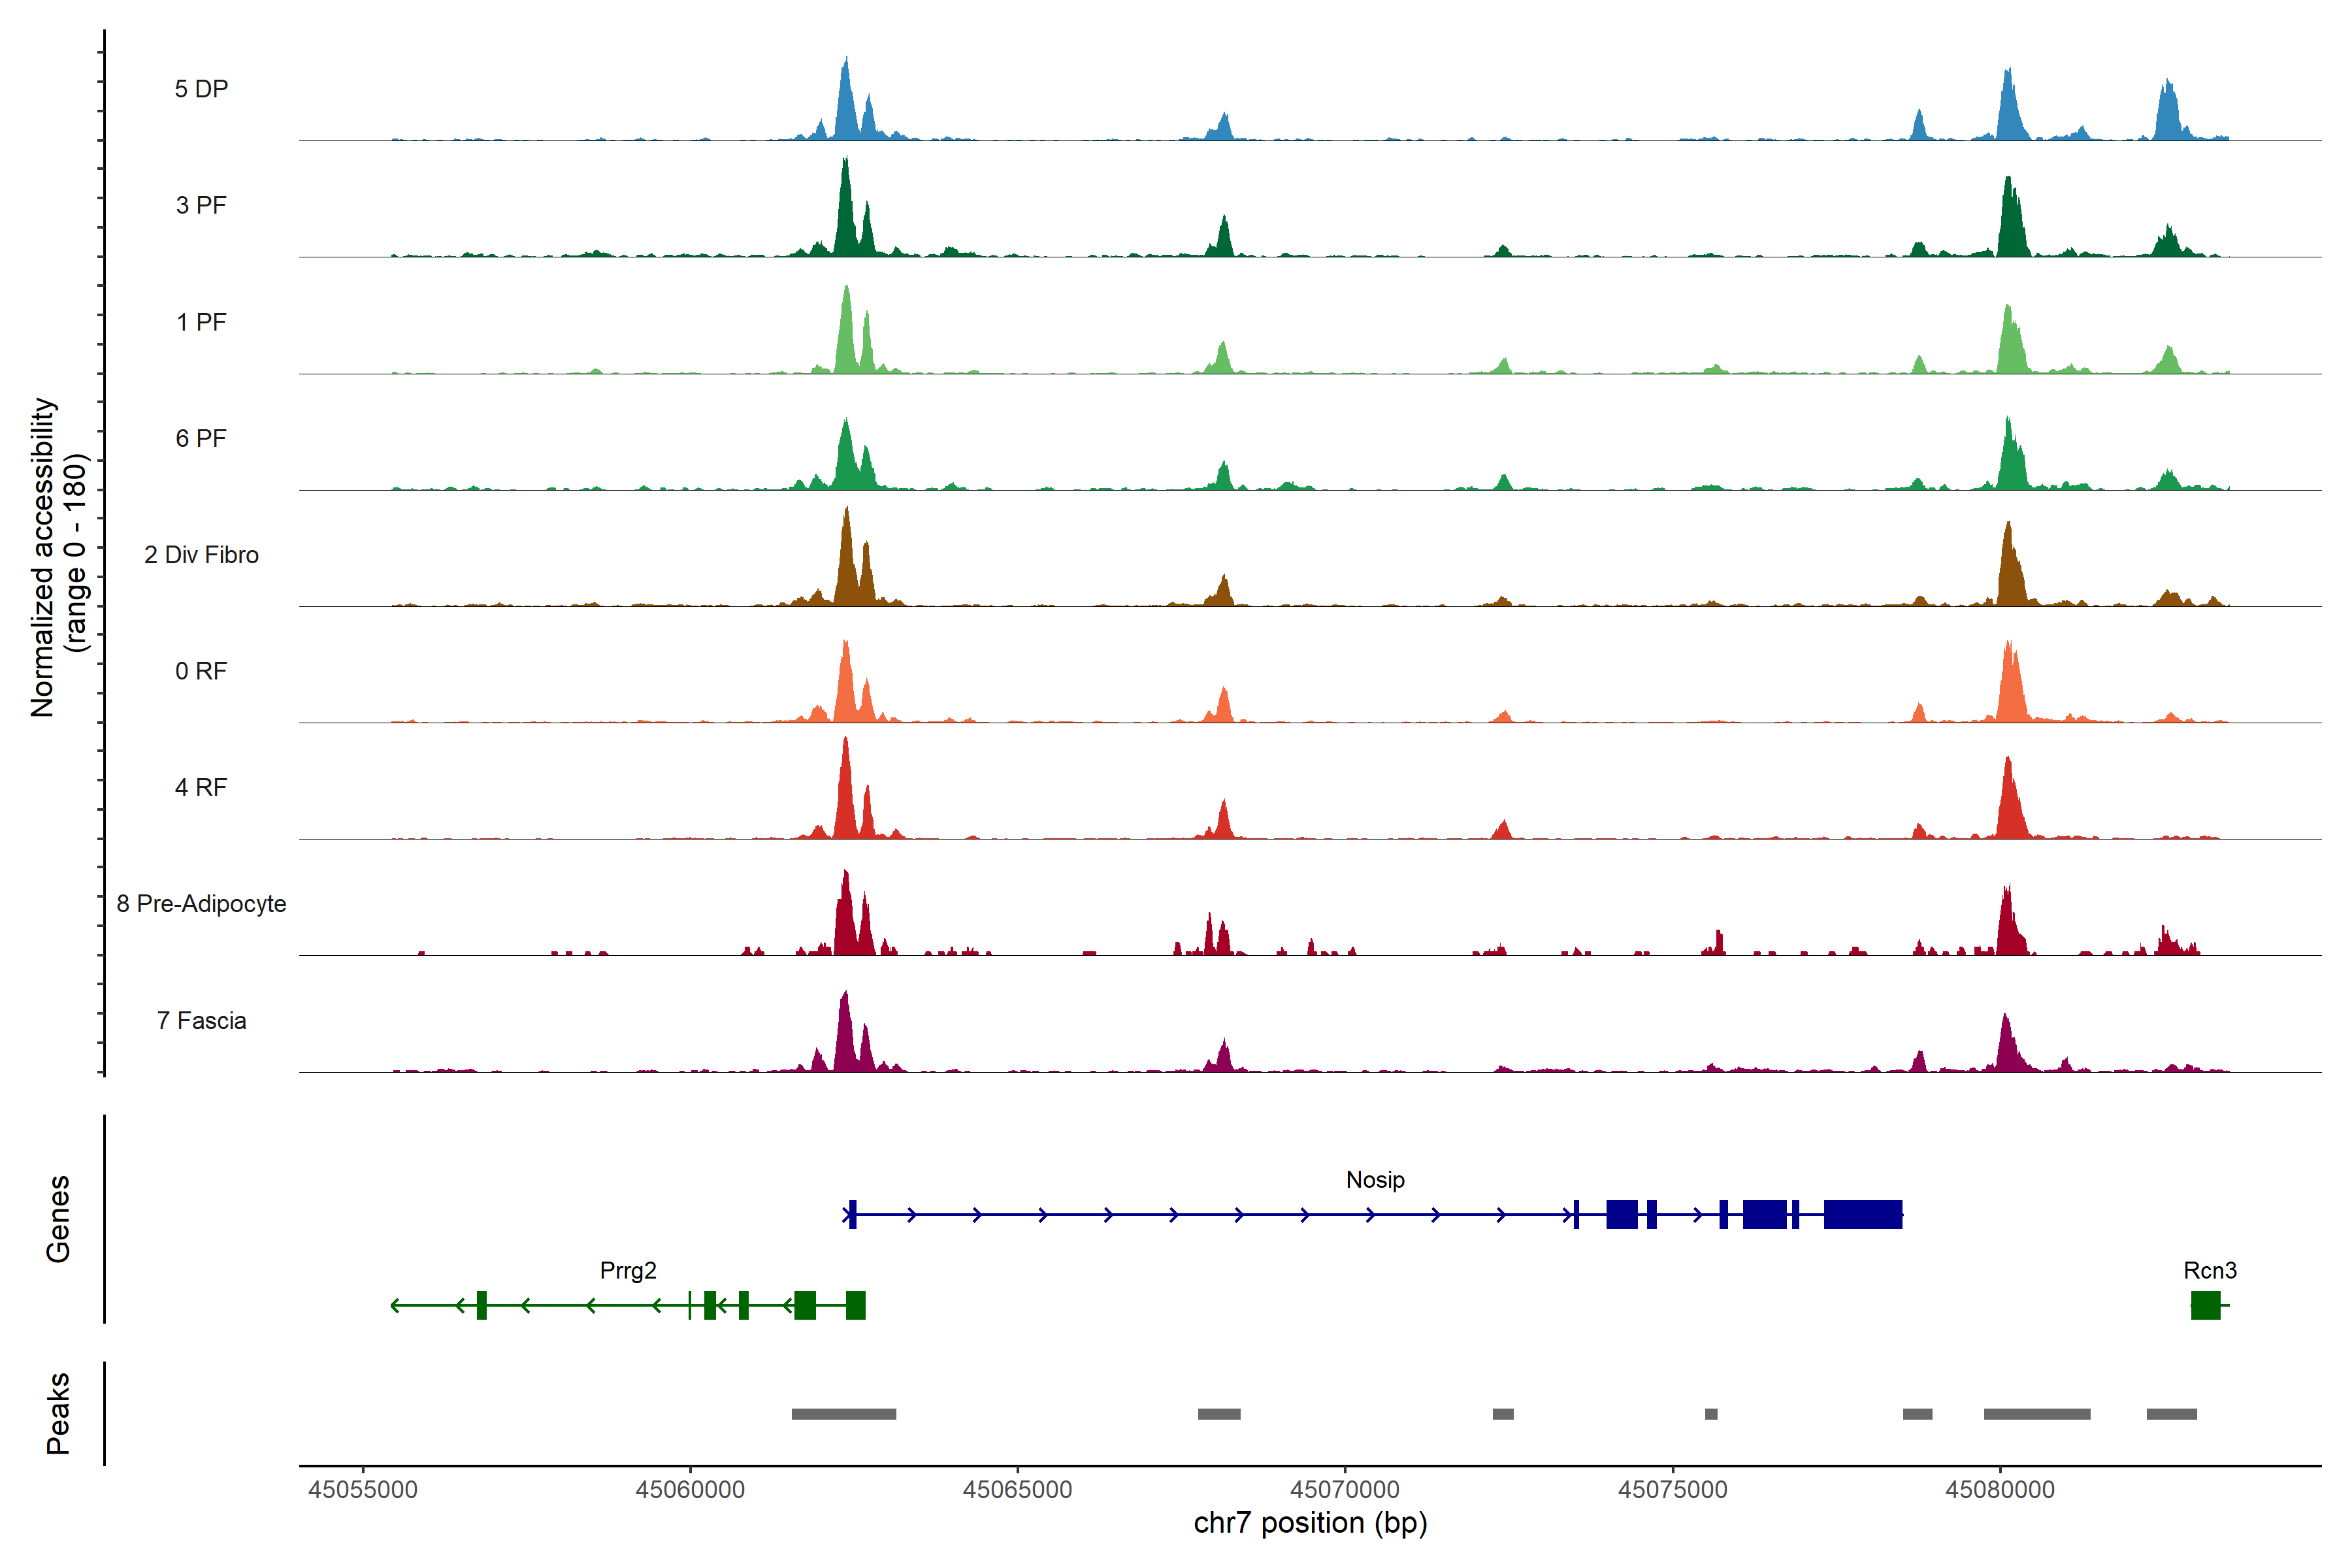Click the 45065000 axis tick label

pyautogui.click(x=1017, y=1490)
